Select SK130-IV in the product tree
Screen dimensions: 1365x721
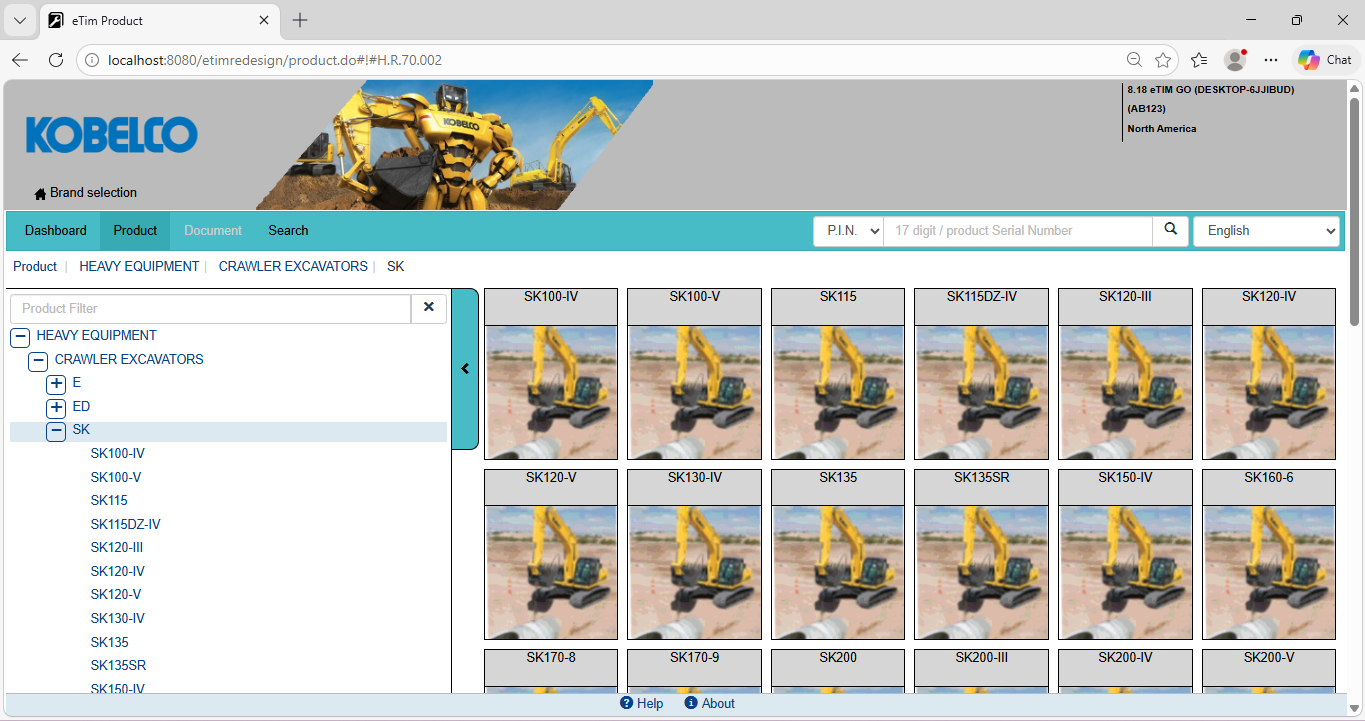click(118, 619)
